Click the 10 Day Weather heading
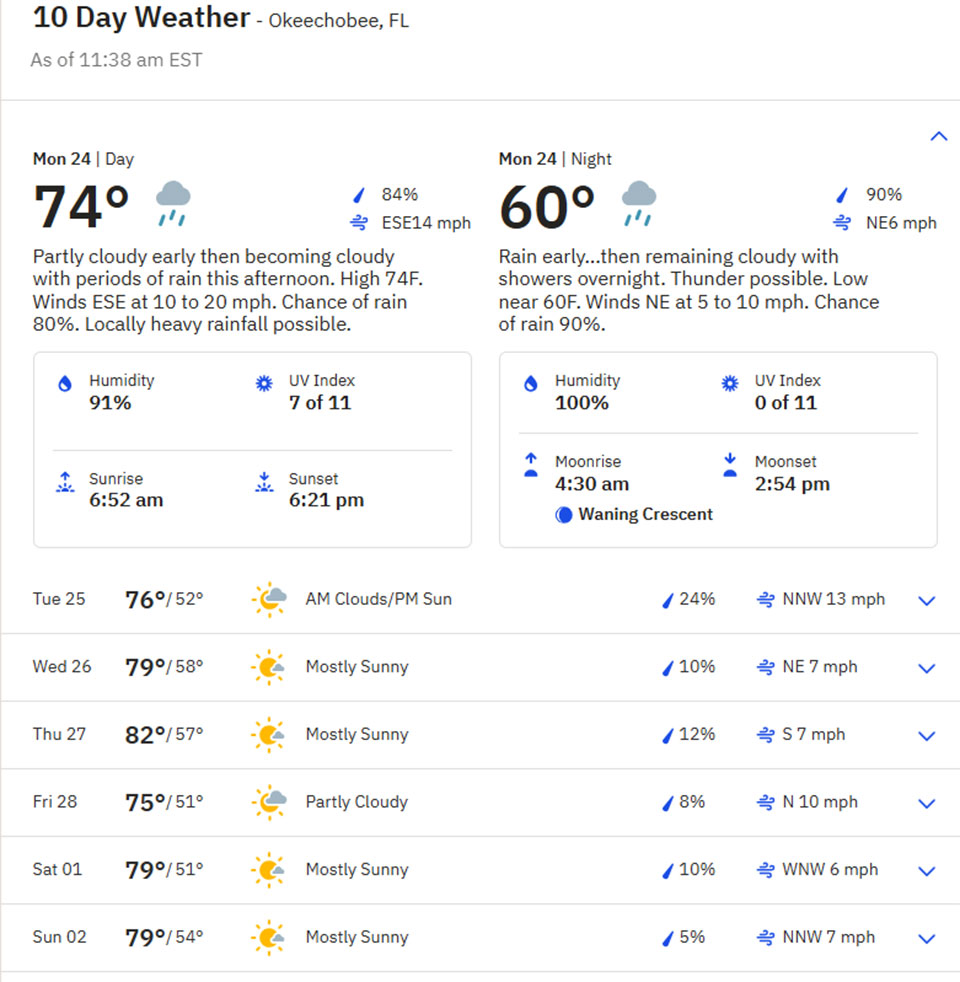Image resolution: width=960 pixels, height=982 pixels. tap(141, 18)
